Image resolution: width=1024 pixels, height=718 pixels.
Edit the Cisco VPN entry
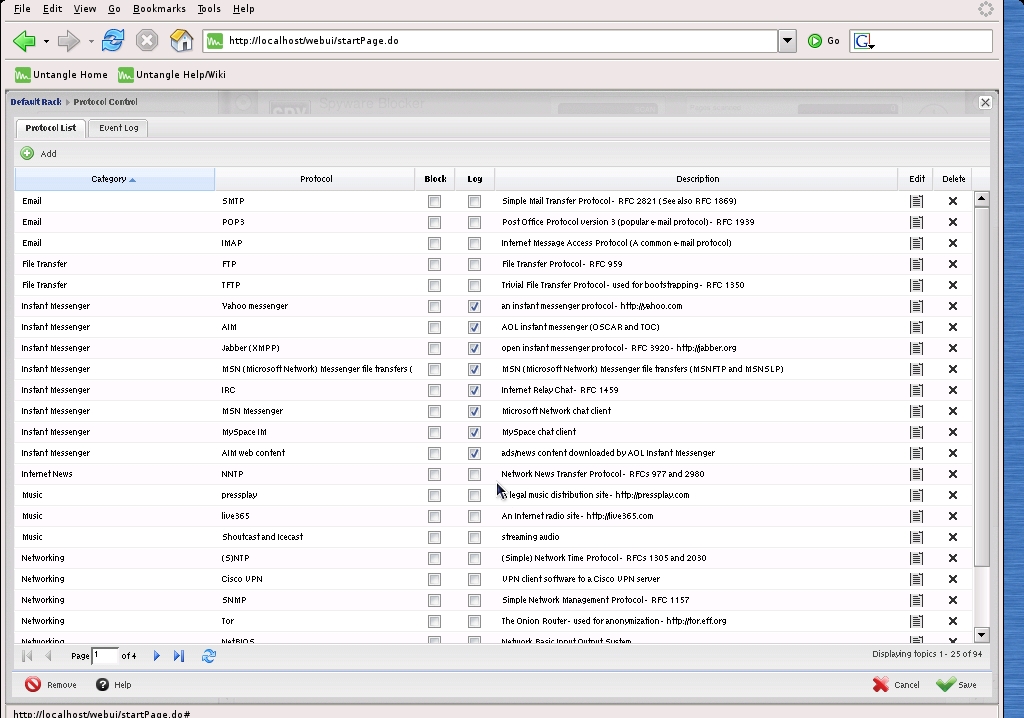(916, 579)
